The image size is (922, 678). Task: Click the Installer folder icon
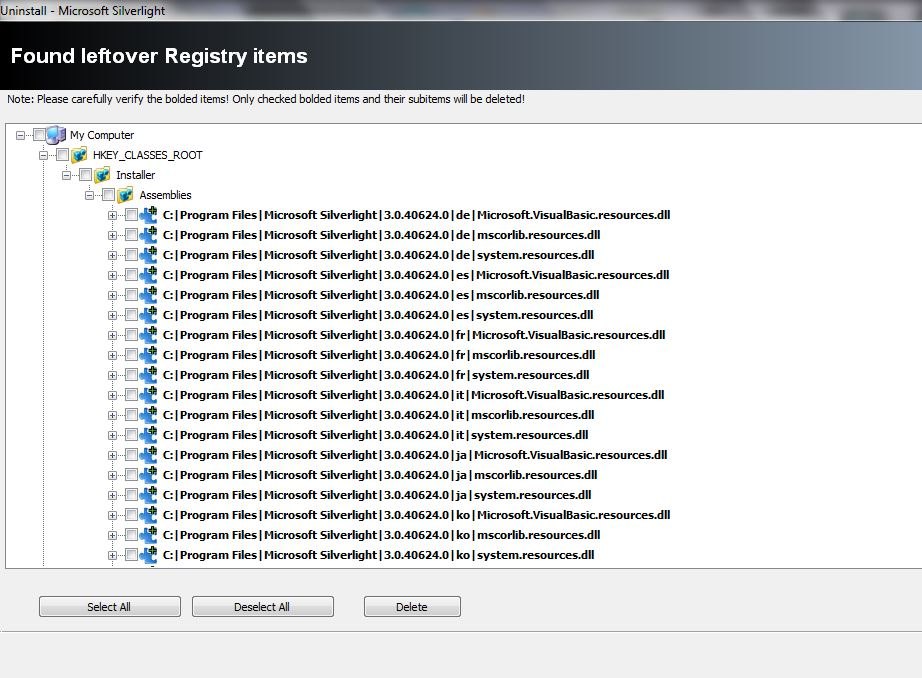[x=102, y=175]
